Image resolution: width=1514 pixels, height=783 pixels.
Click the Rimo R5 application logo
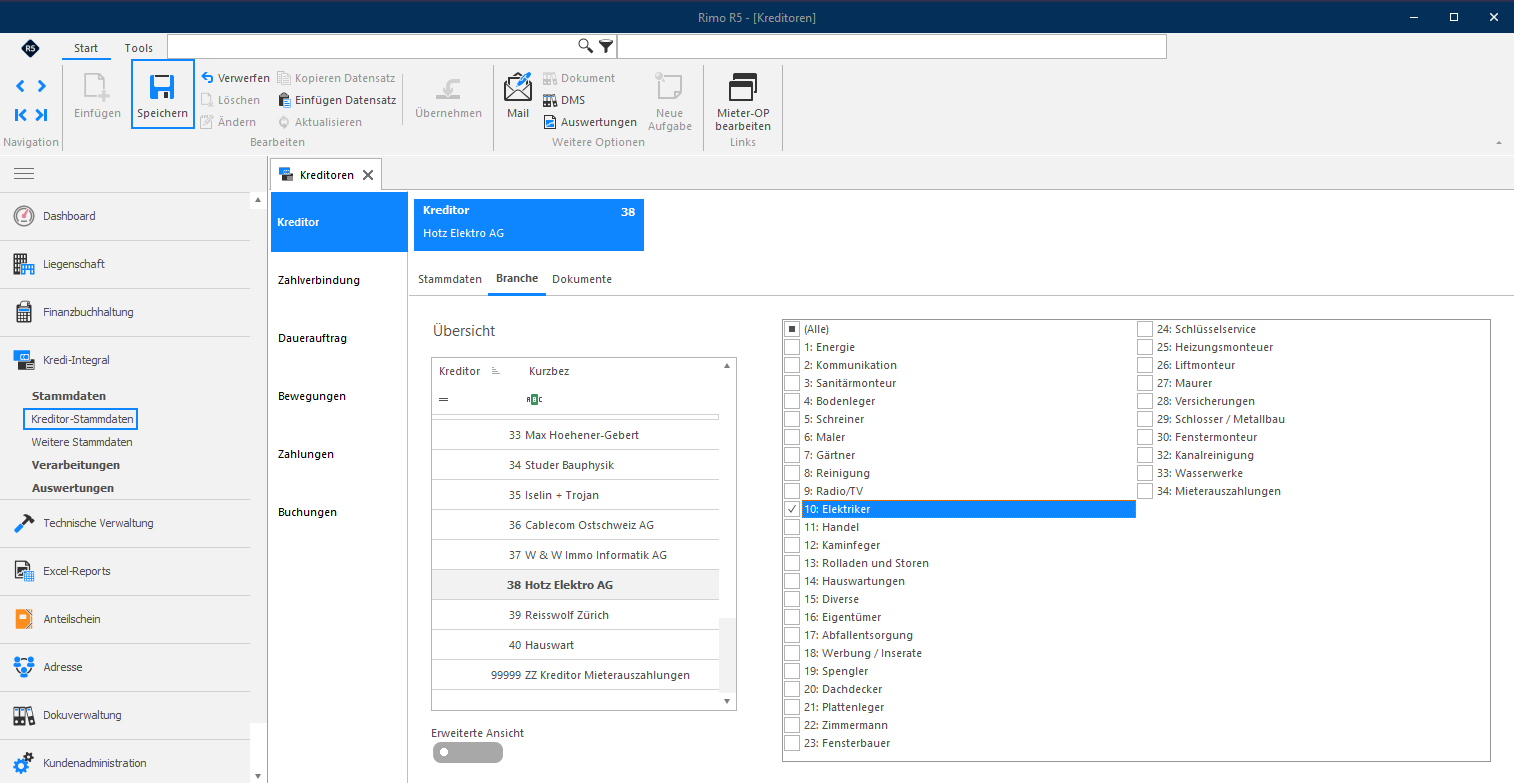point(30,48)
